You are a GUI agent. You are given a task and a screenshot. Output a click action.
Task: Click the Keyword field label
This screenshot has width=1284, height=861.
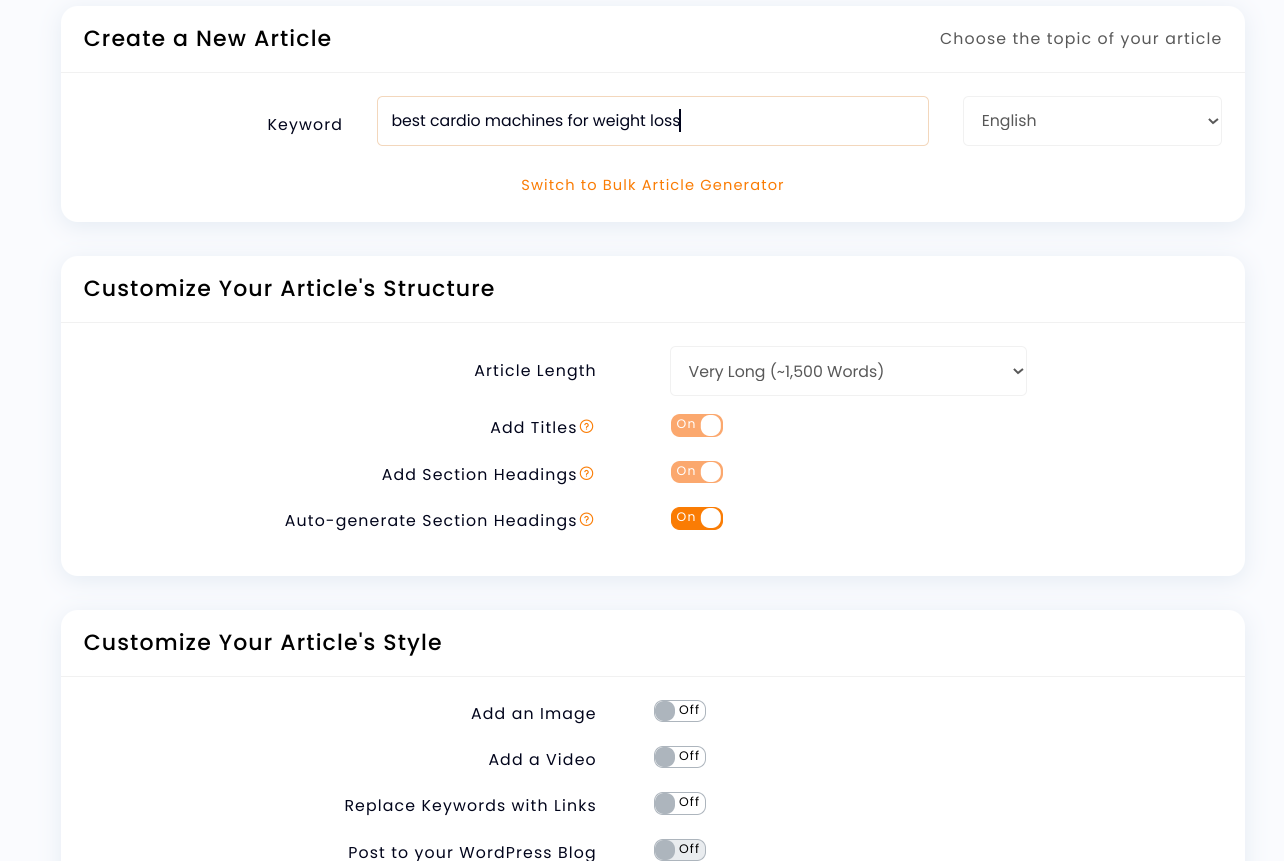304,125
